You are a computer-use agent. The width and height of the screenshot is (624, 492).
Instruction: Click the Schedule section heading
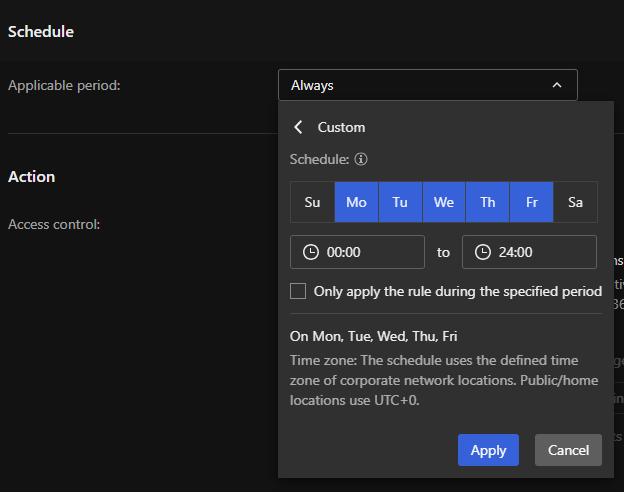pos(41,31)
